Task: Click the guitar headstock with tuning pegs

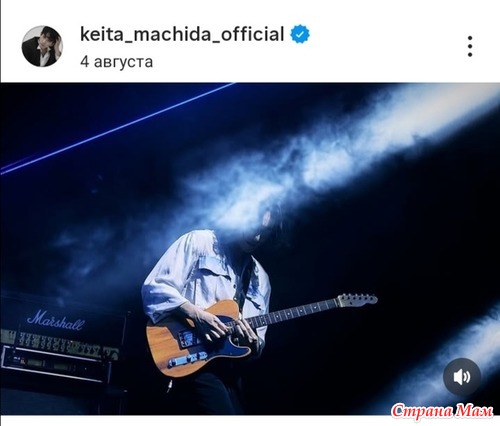Action: click(x=358, y=300)
